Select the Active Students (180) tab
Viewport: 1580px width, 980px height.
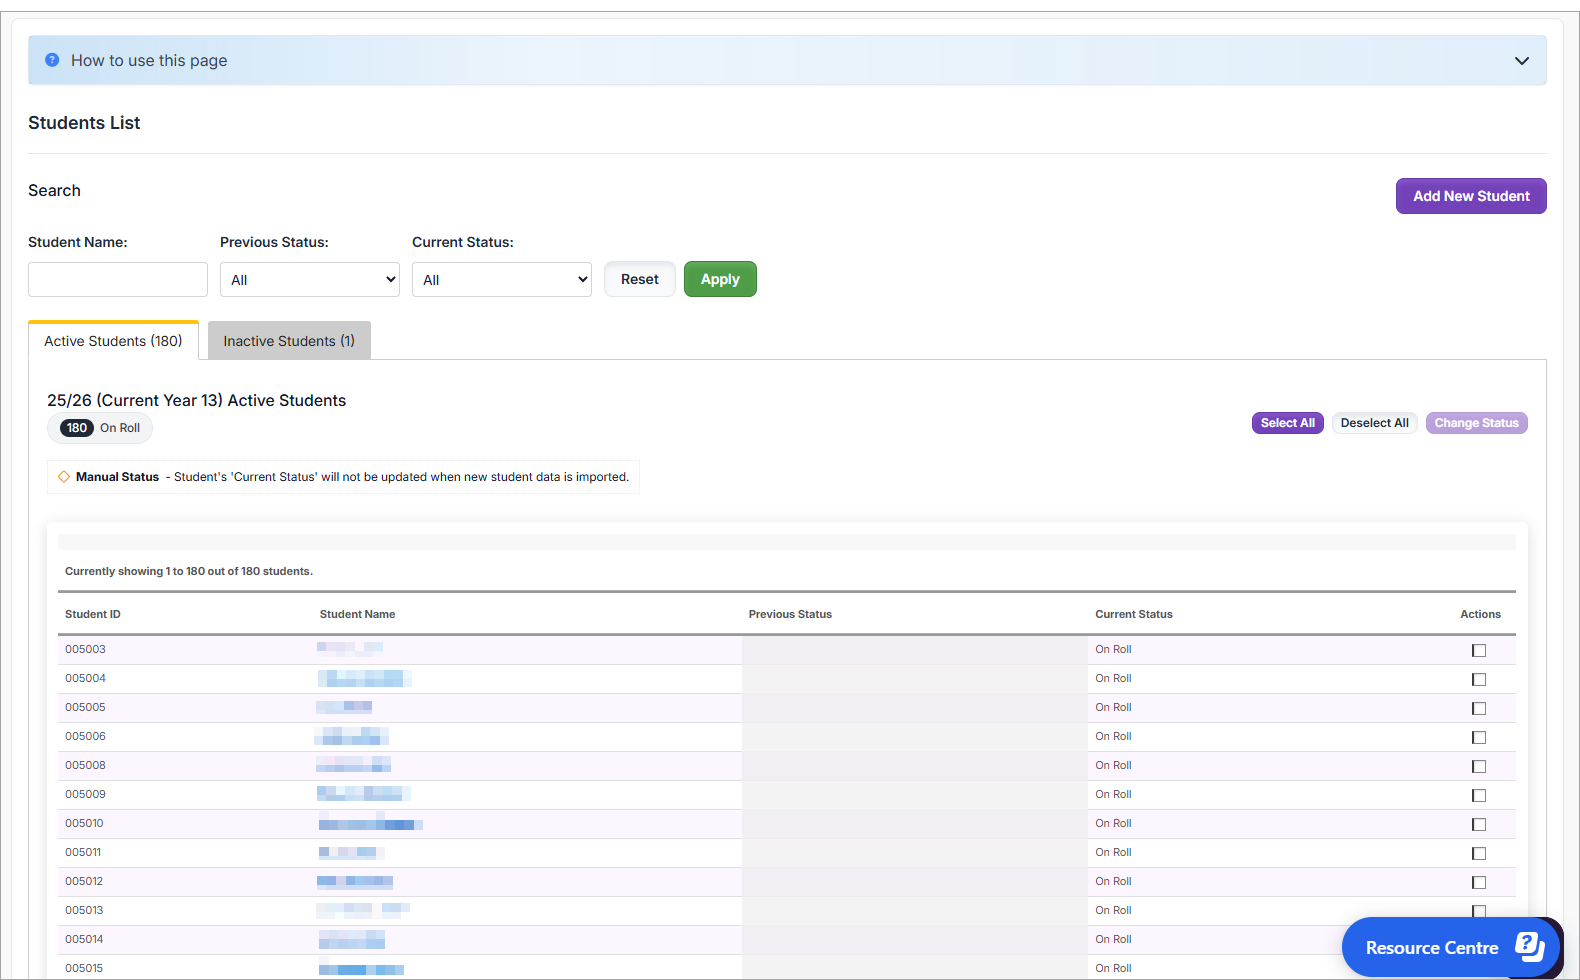(113, 341)
